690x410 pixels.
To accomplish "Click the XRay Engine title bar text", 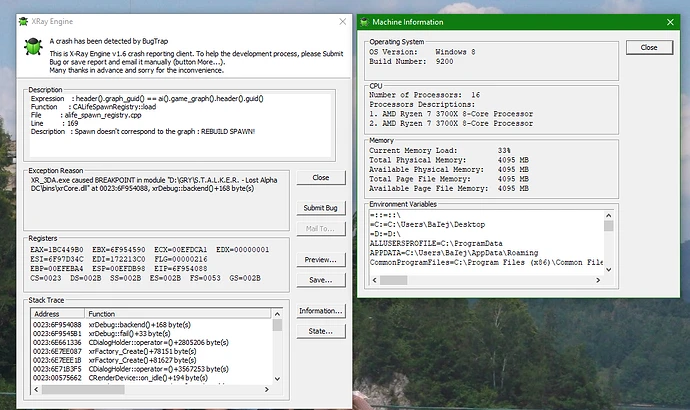I will (52, 22).
